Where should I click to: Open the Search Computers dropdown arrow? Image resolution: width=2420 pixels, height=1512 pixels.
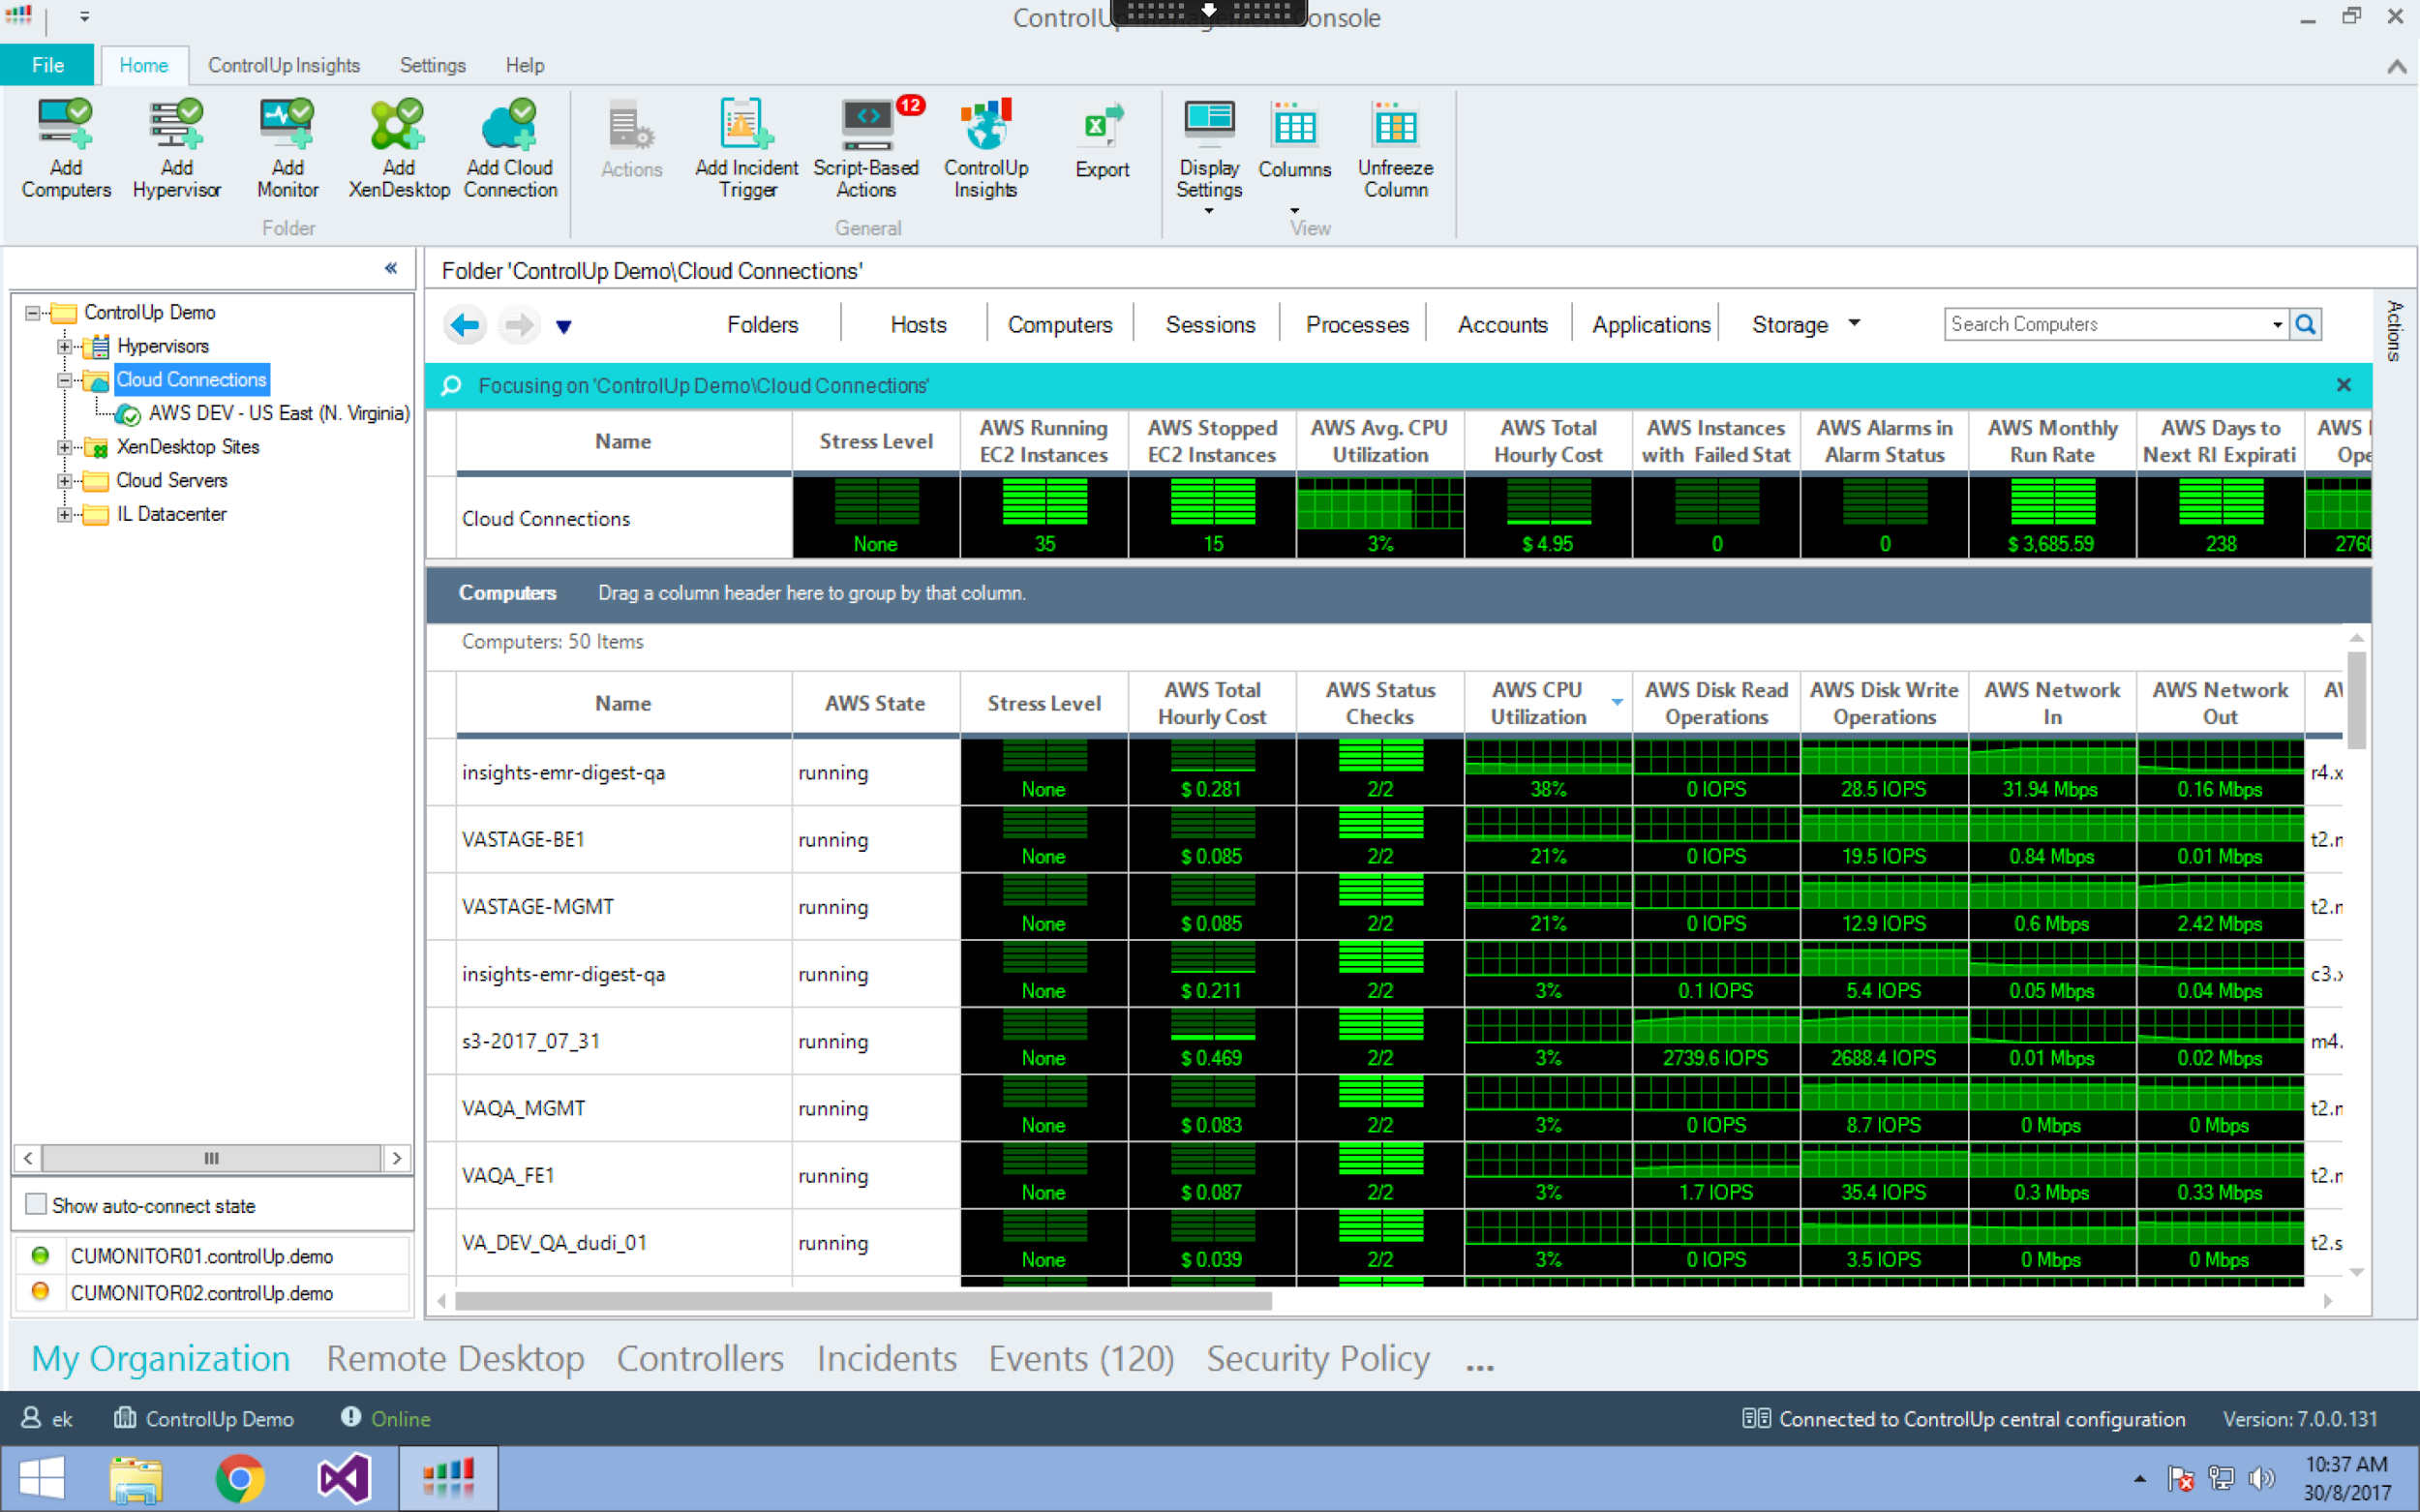pyautogui.click(x=2277, y=324)
